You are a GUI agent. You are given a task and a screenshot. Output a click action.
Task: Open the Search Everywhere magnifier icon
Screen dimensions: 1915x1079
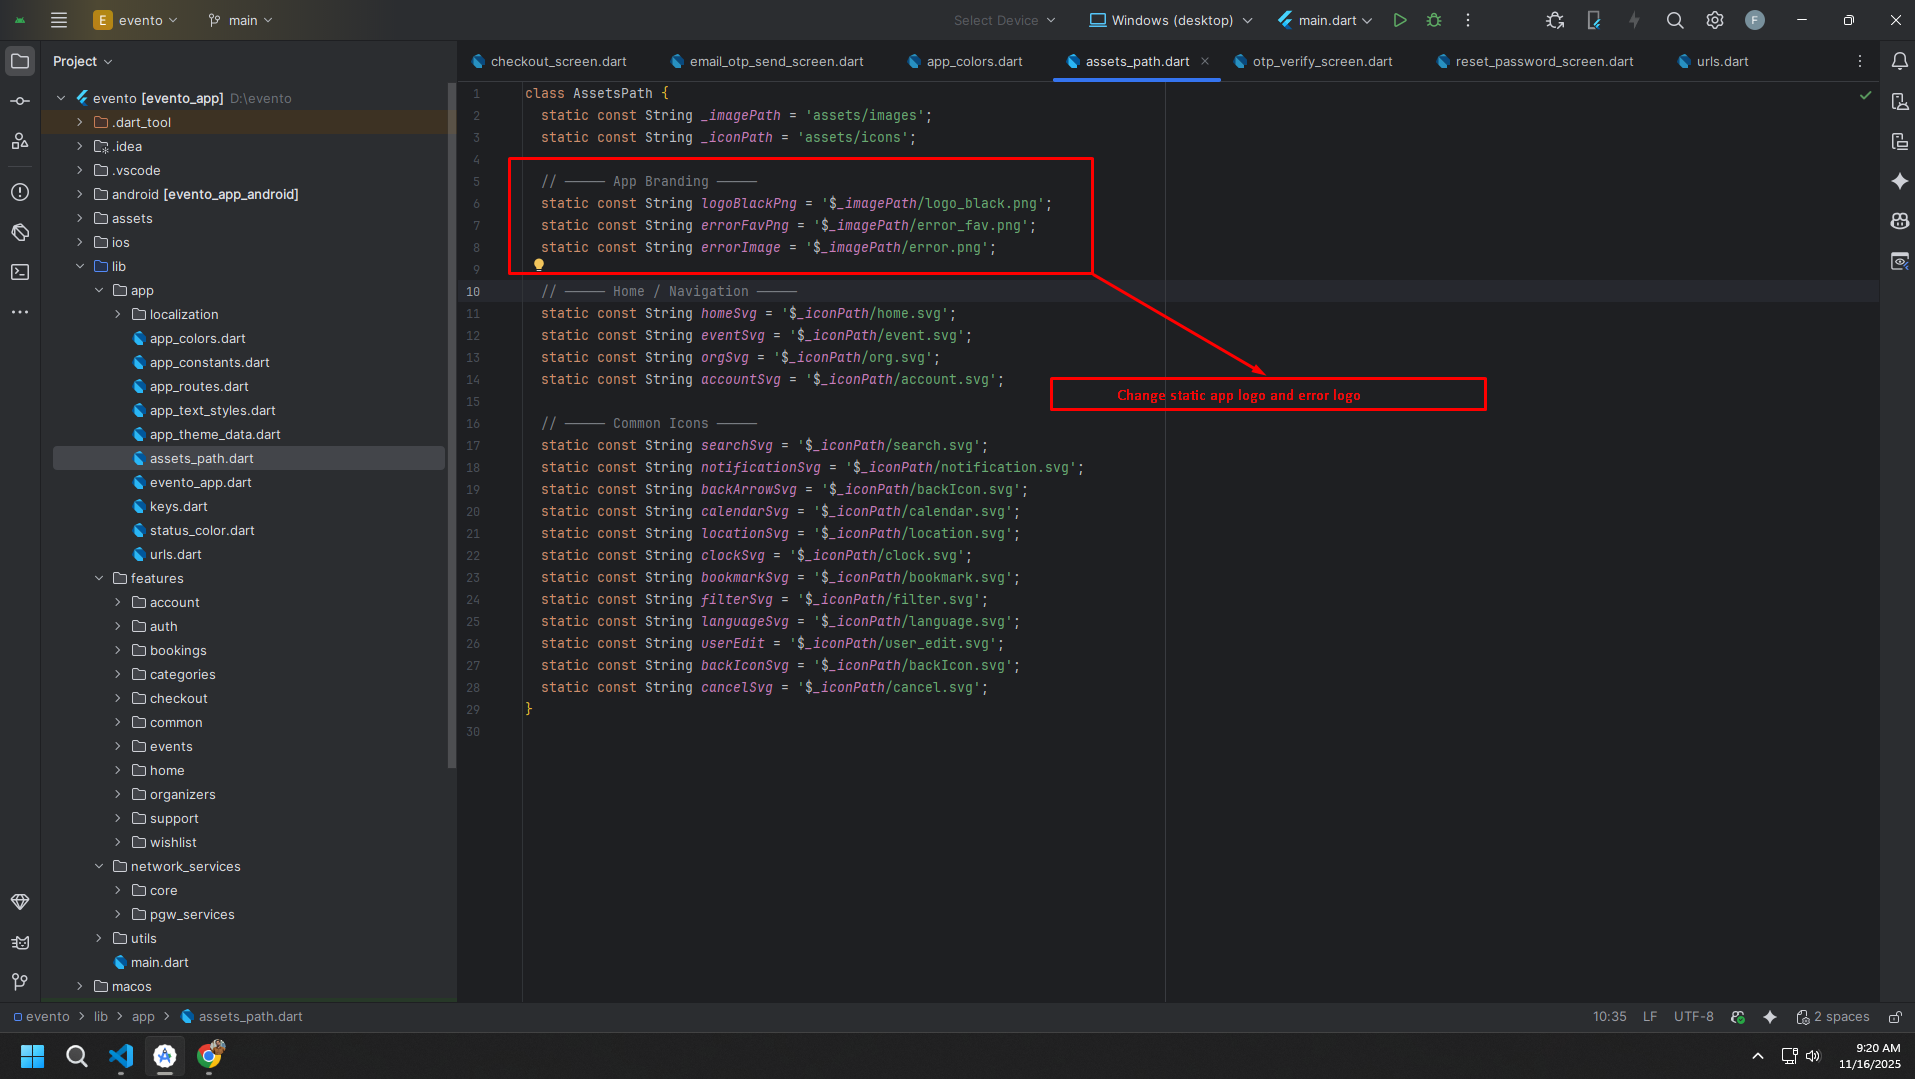1675,20
